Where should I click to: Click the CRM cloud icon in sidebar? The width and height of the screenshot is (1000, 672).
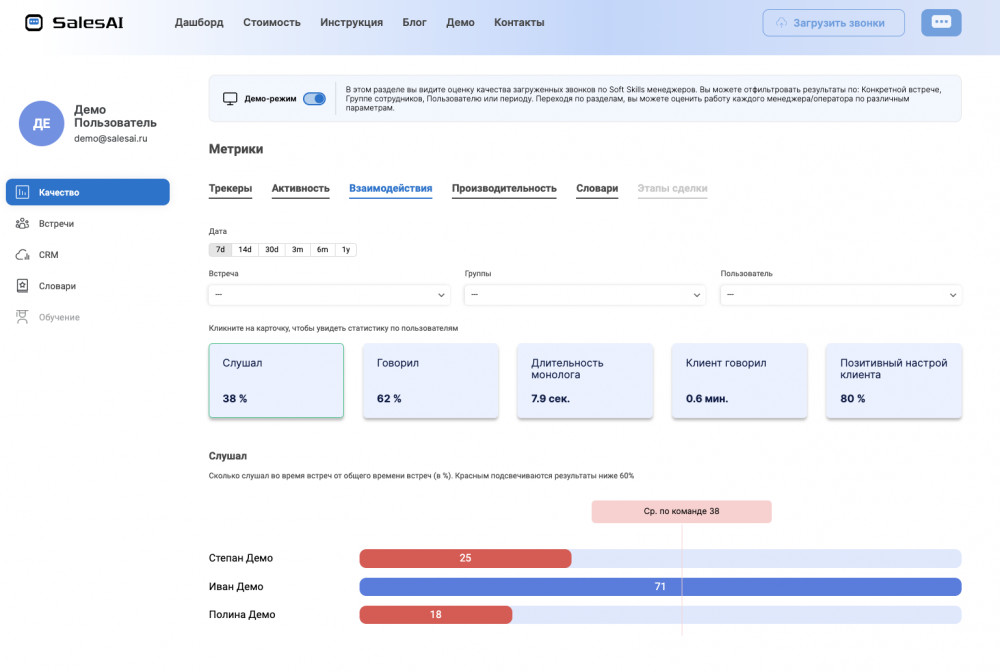coord(22,255)
